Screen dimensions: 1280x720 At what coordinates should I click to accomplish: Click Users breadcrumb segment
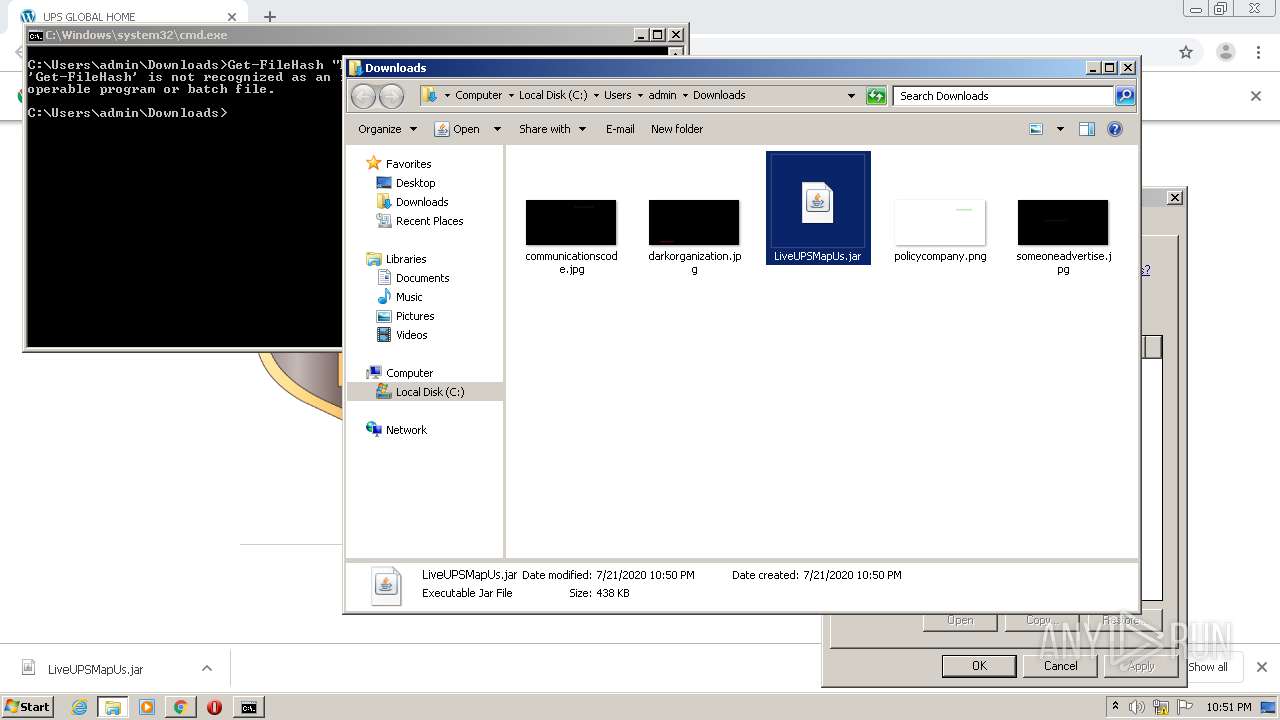click(x=617, y=96)
